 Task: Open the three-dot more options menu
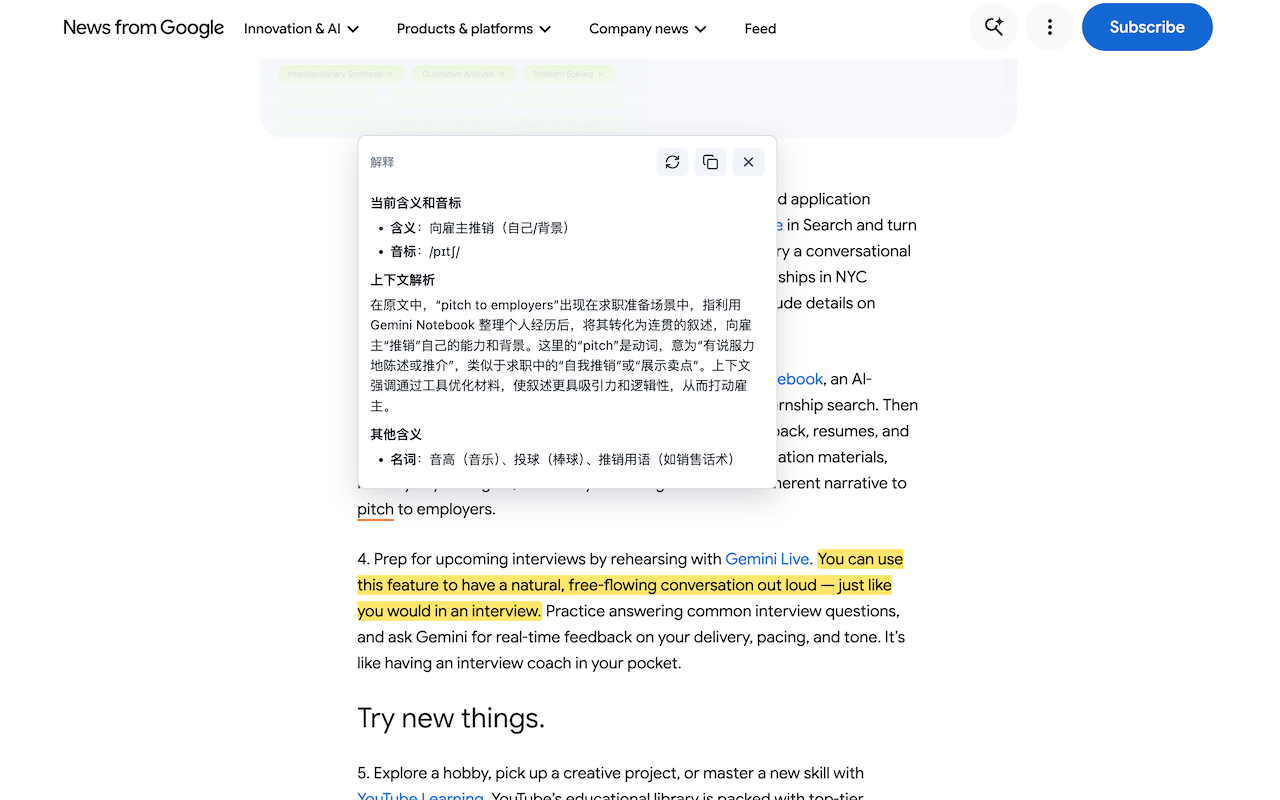(x=1049, y=27)
